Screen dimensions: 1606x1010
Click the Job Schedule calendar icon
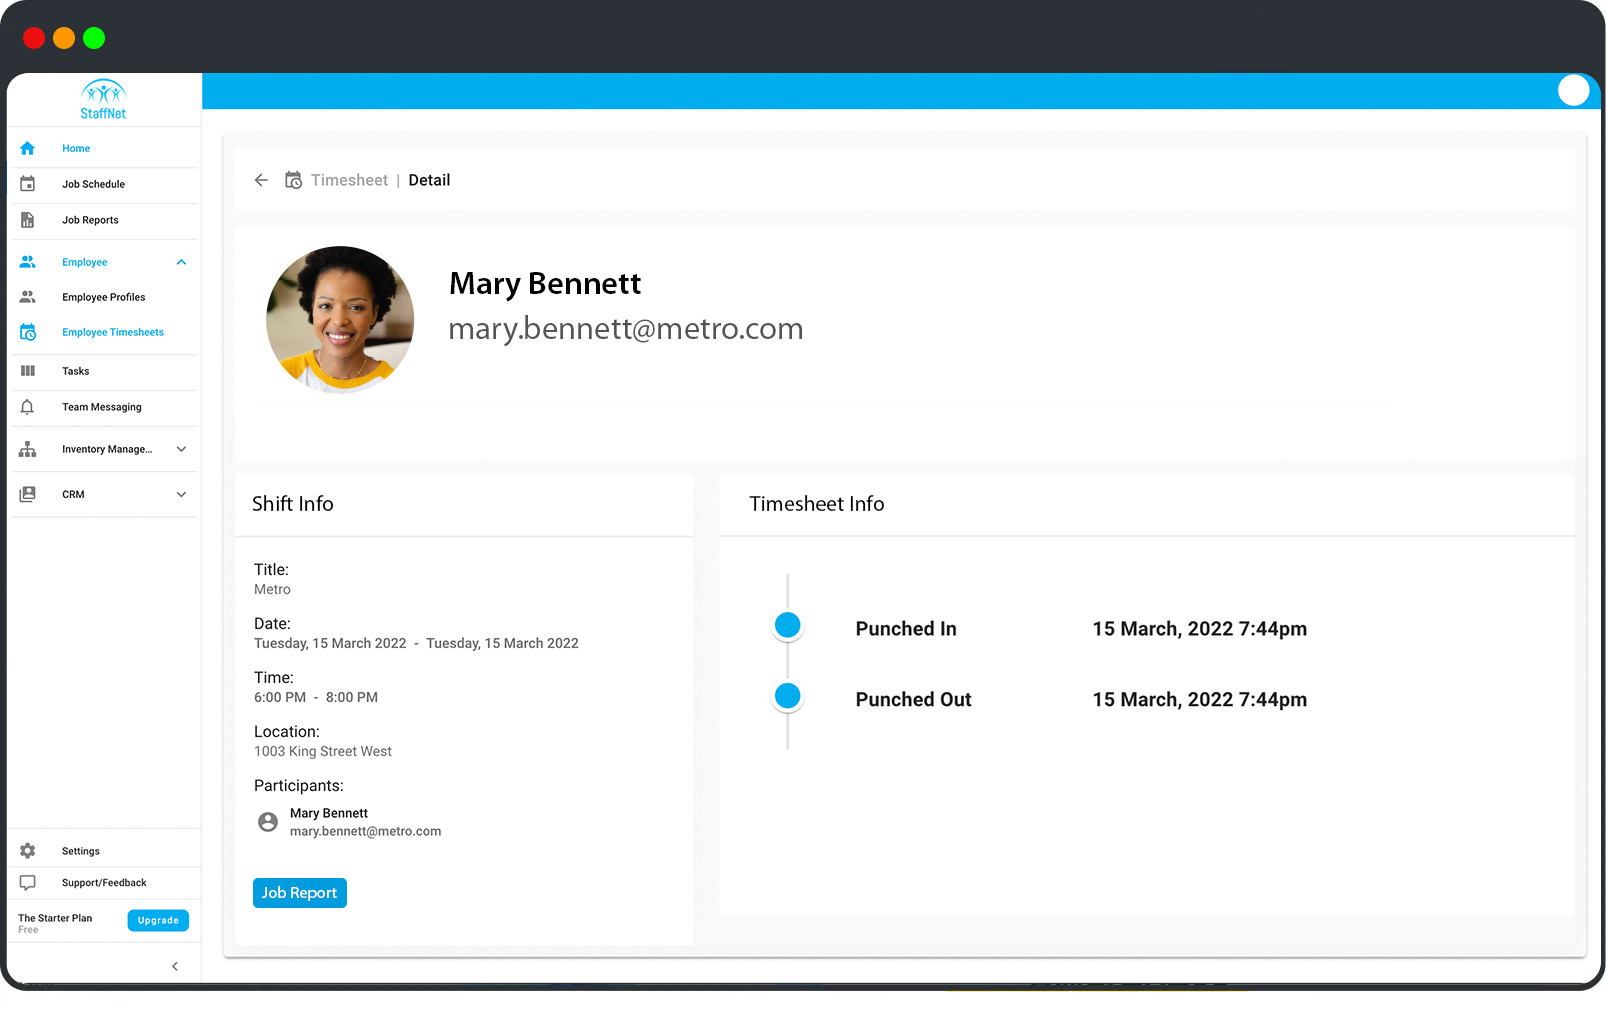(x=27, y=184)
